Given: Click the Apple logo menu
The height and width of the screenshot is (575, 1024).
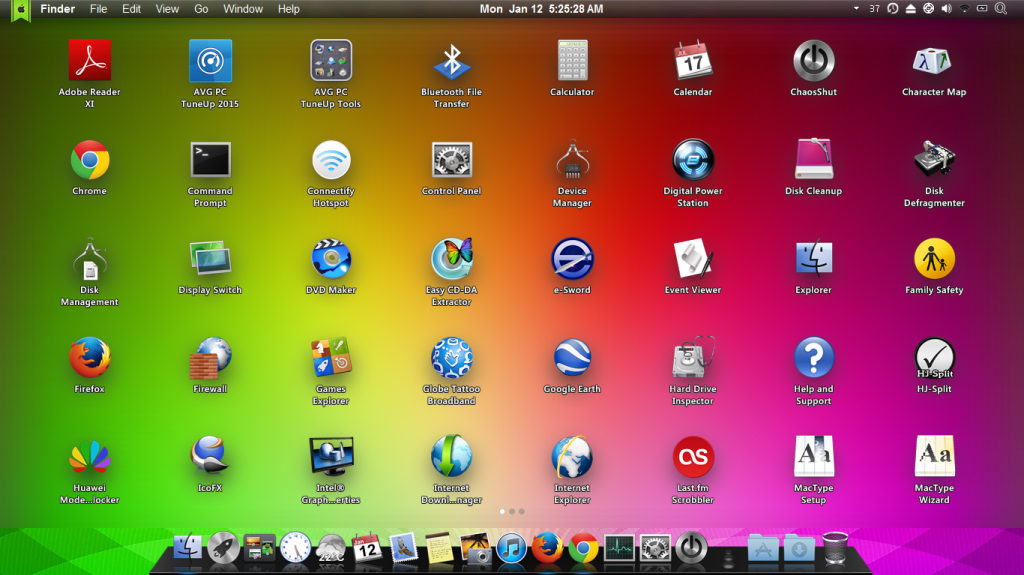Looking at the screenshot, I should [x=21, y=10].
